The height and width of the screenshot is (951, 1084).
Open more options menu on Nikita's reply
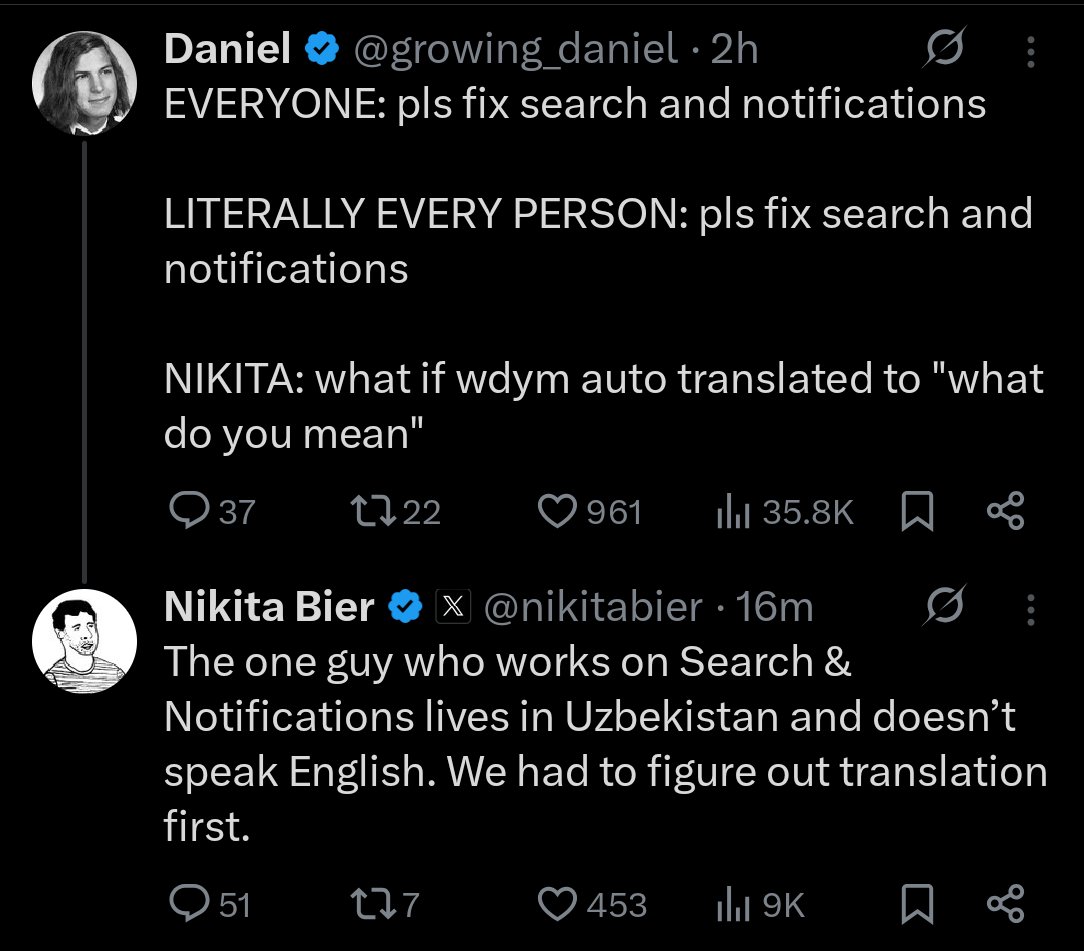coord(1031,608)
